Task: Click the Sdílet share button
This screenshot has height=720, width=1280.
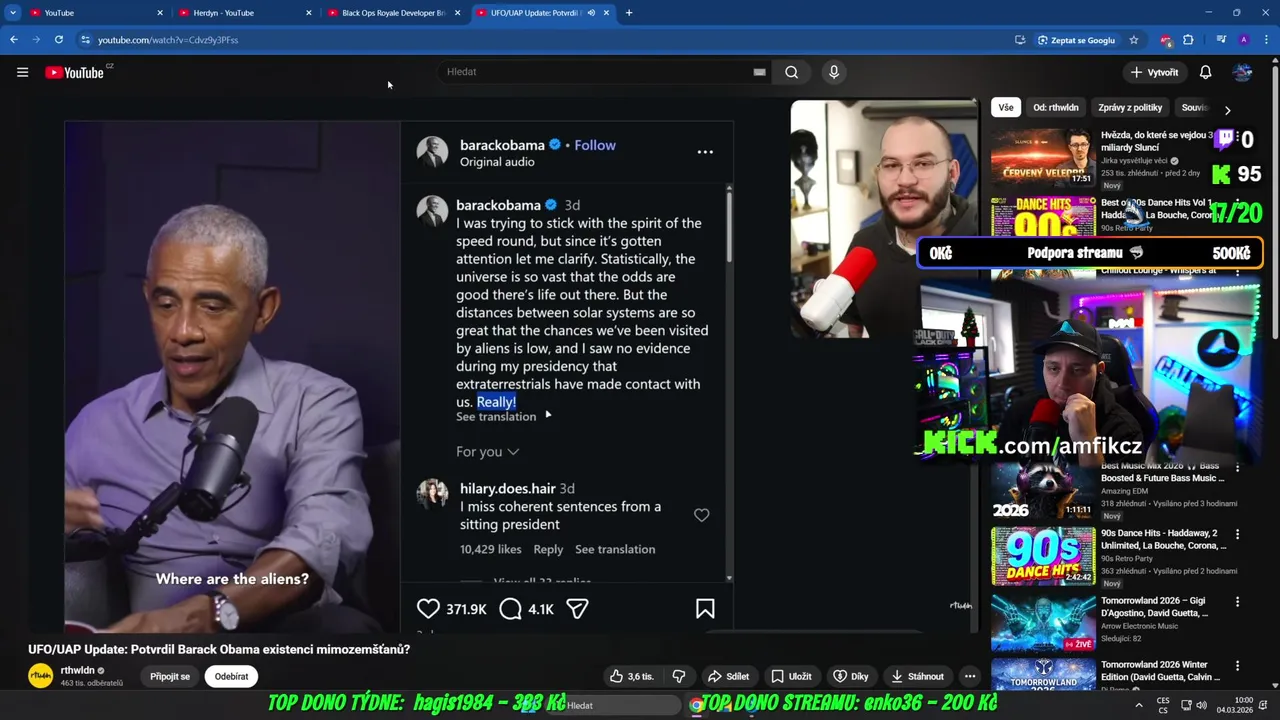Action: tap(729, 676)
